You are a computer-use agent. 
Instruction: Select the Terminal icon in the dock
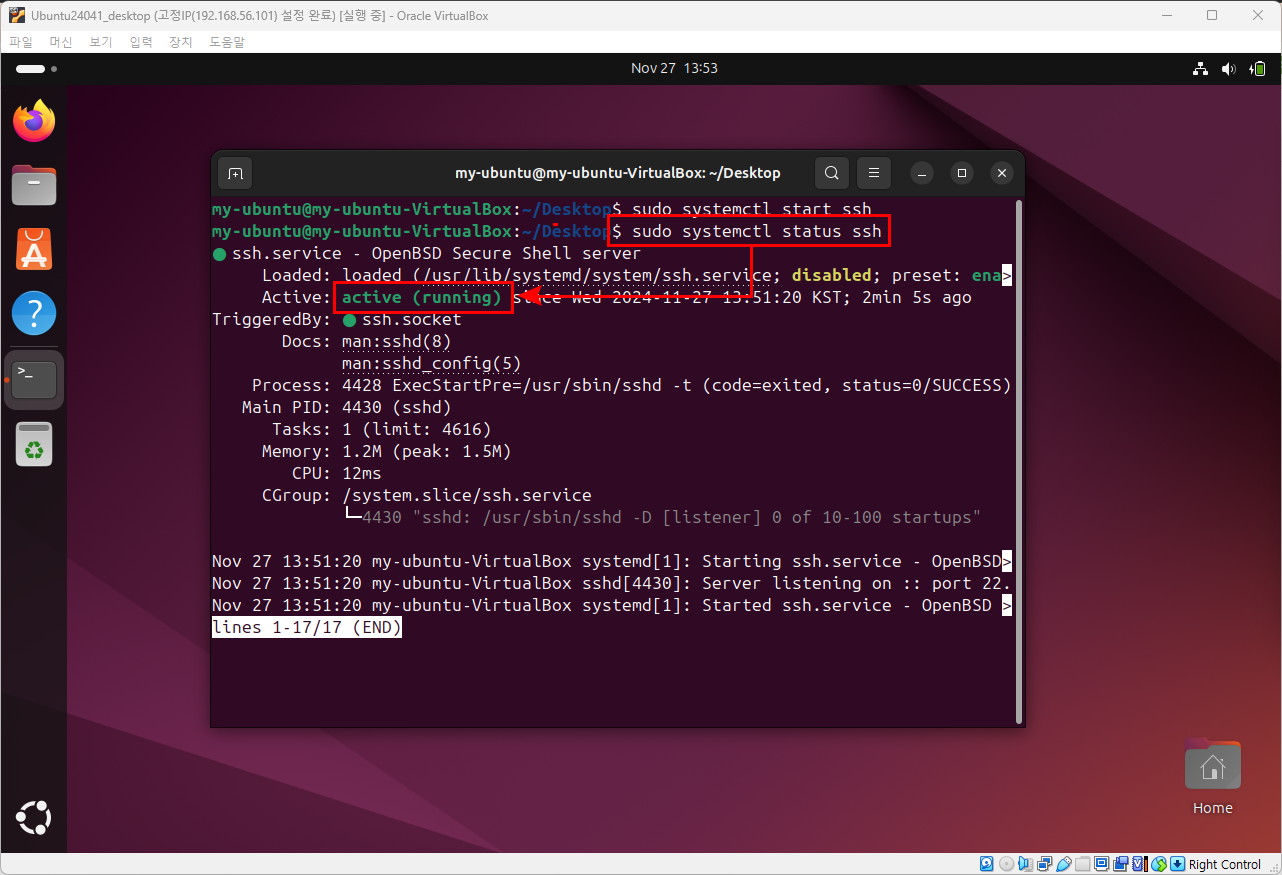(34, 379)
